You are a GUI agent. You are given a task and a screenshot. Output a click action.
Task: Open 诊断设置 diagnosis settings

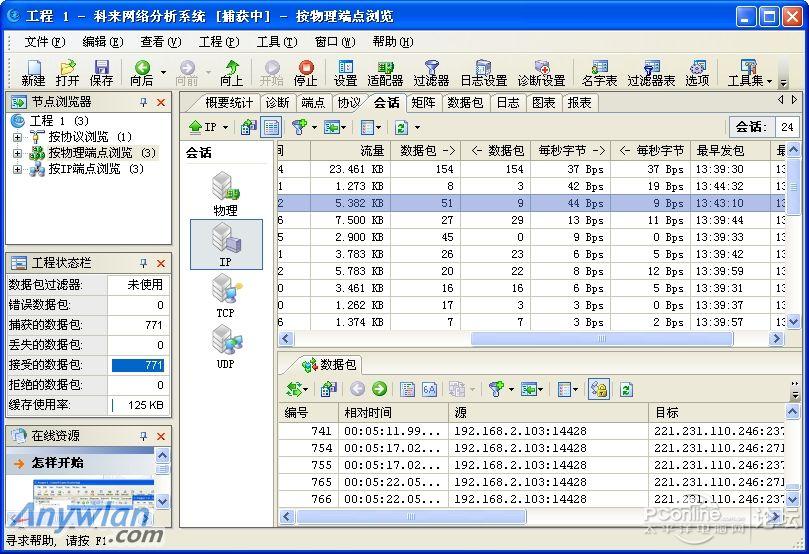(x=541, y=73)
